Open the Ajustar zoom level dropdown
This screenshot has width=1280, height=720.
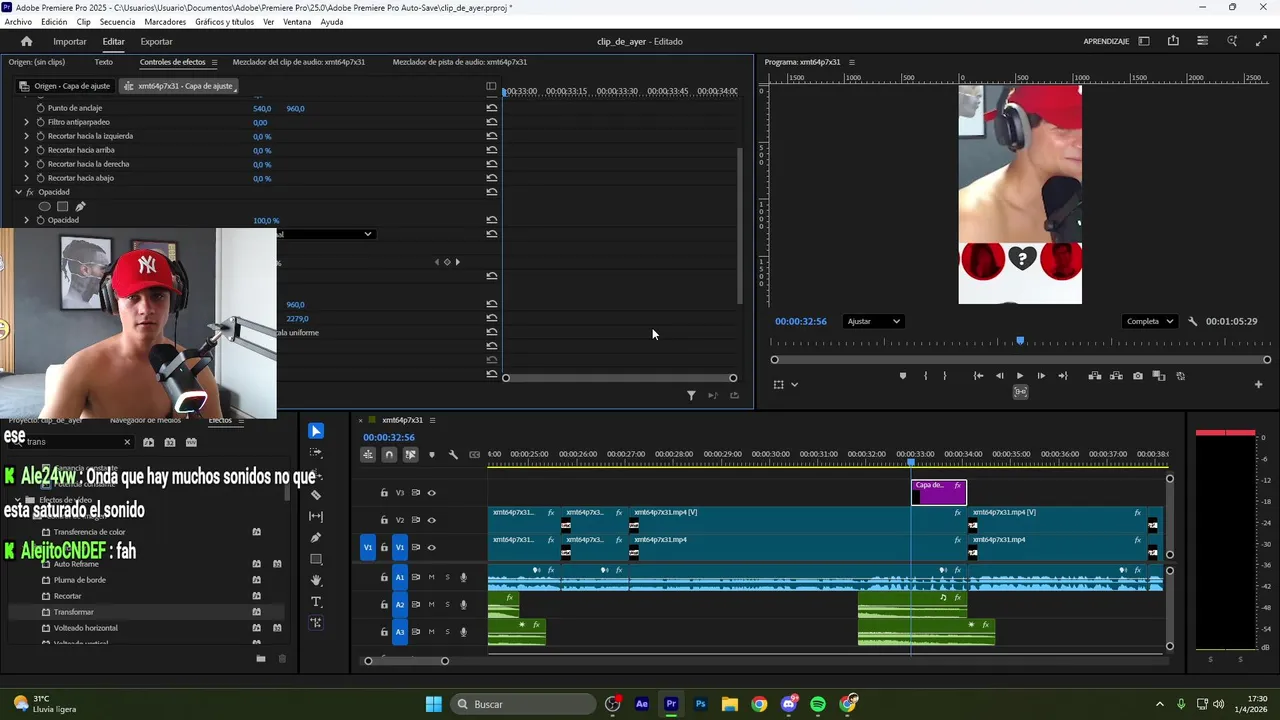click(x=873, y=321)
